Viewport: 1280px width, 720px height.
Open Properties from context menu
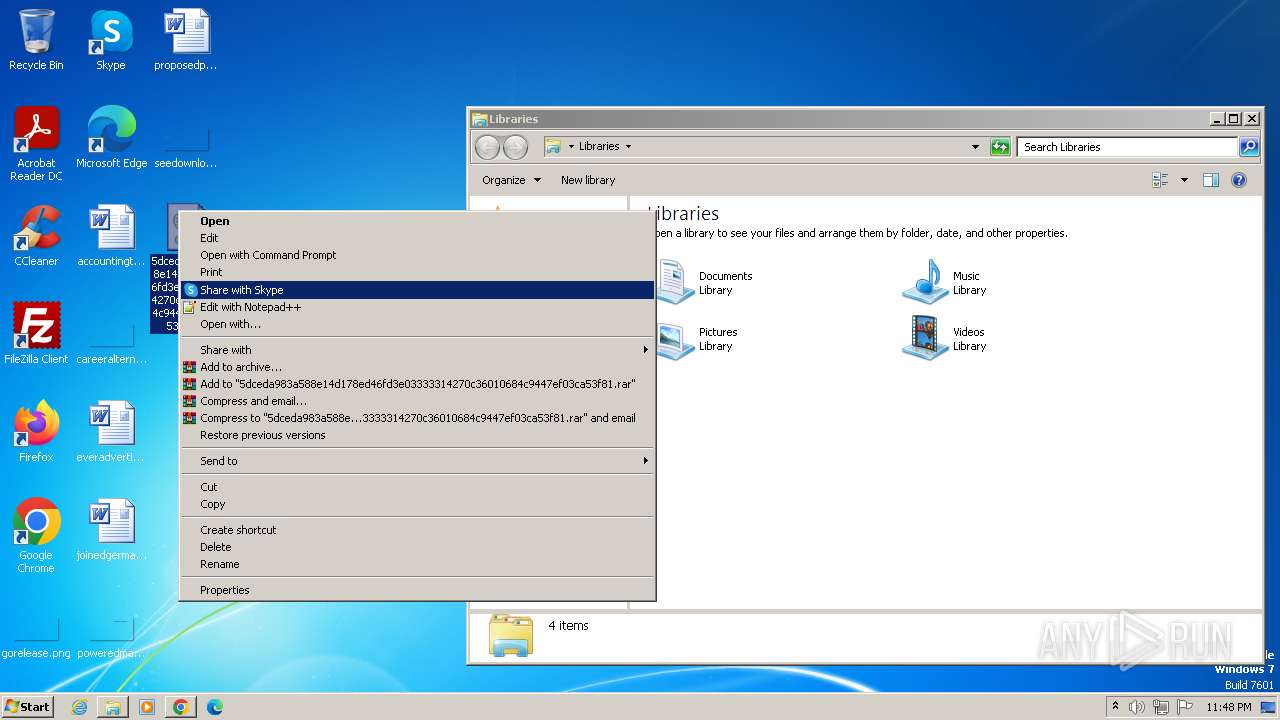tap(416, 590)
